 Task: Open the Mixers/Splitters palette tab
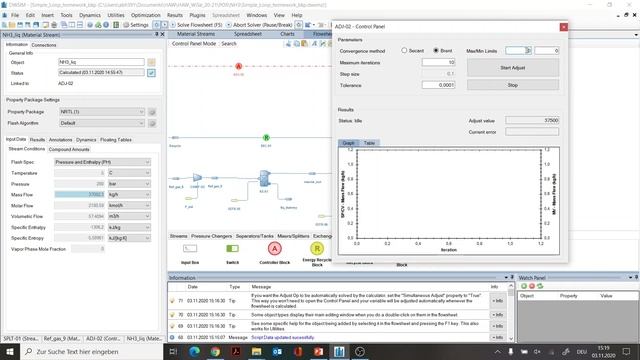(x=293, y=236)
